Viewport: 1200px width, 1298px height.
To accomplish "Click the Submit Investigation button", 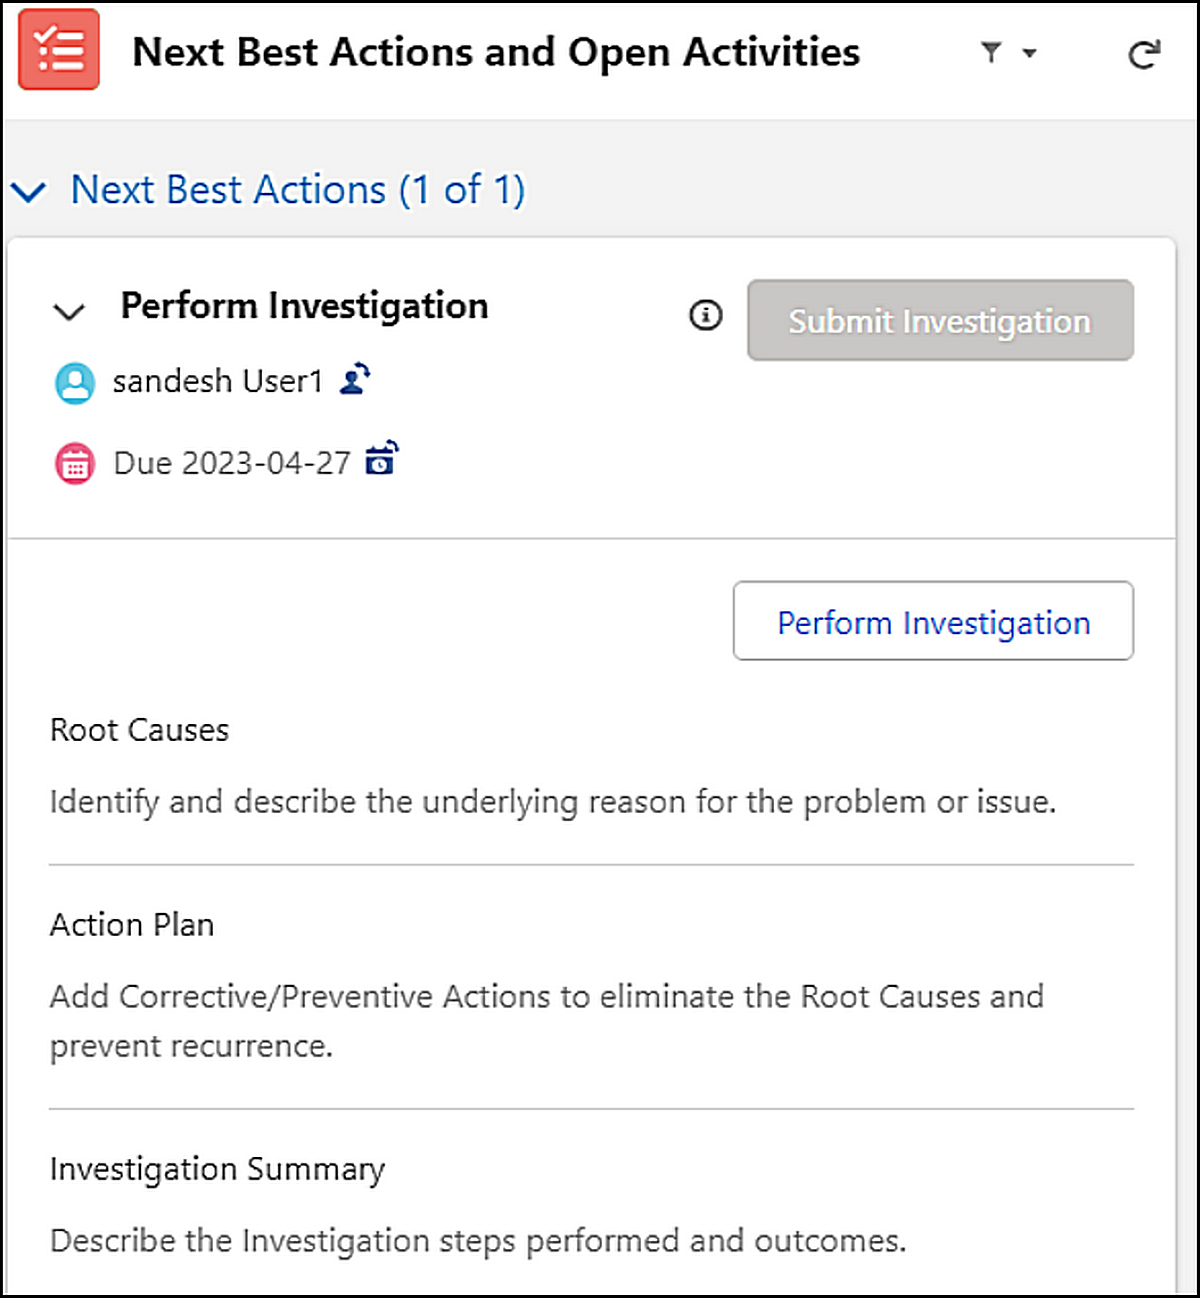I will (x=940, y=321).
